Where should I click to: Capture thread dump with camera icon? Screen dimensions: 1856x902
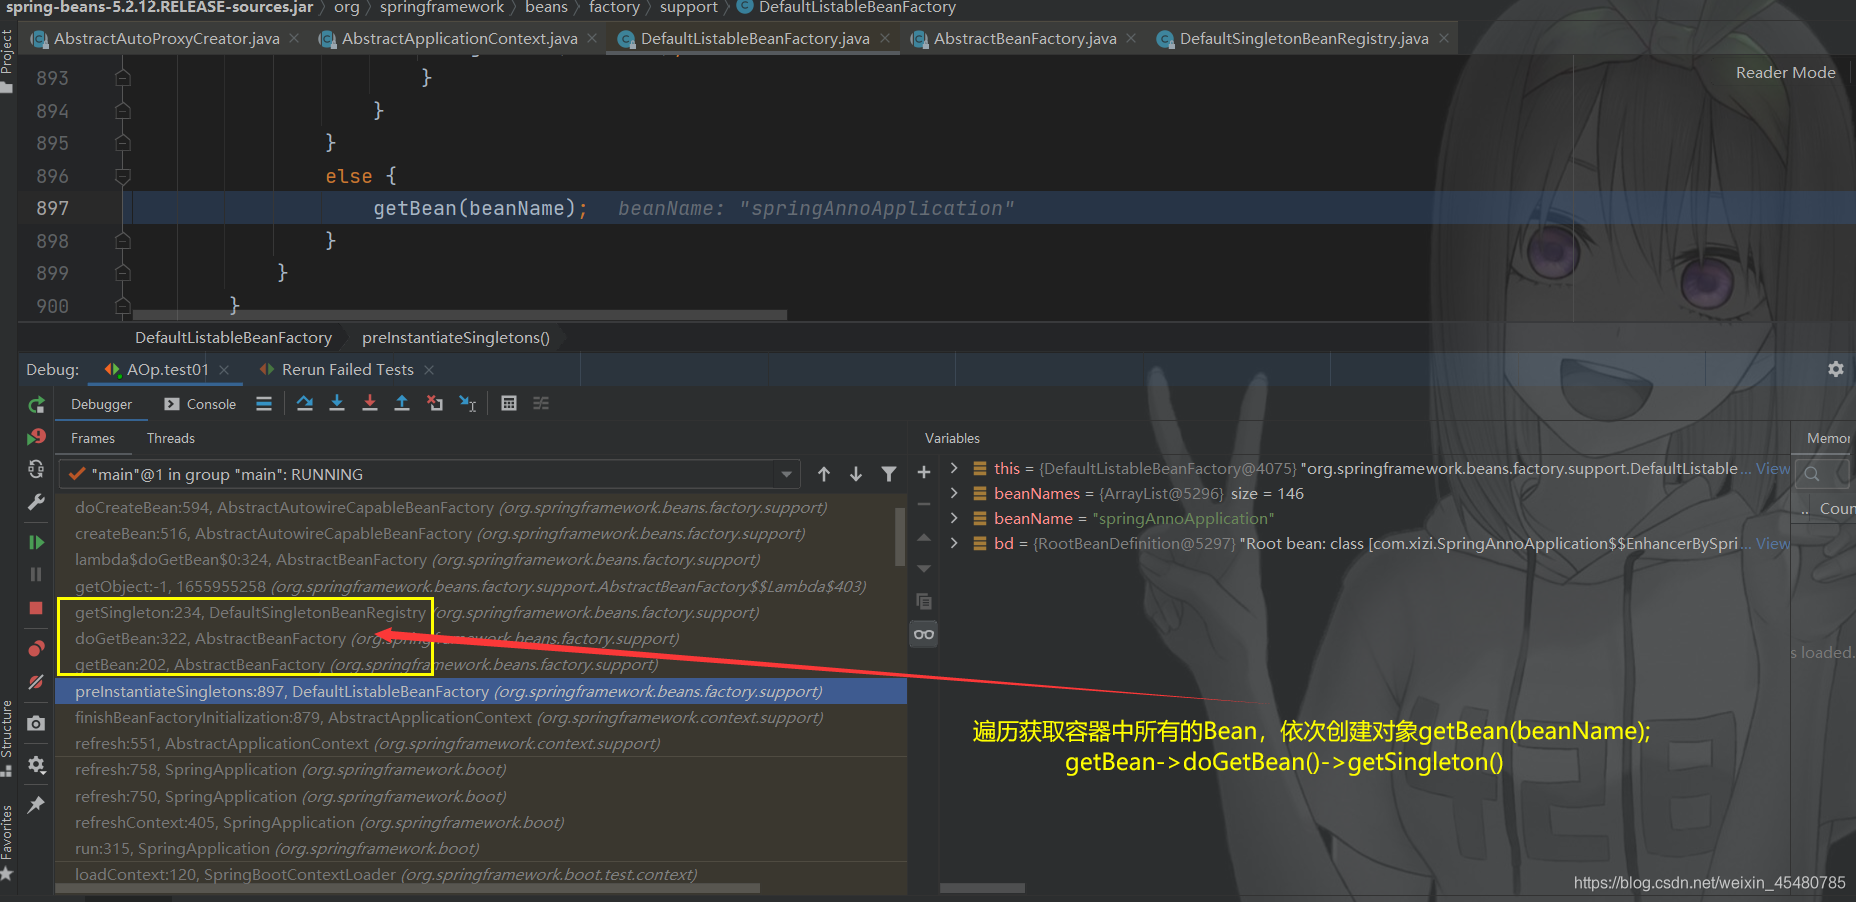coord(36,723)
